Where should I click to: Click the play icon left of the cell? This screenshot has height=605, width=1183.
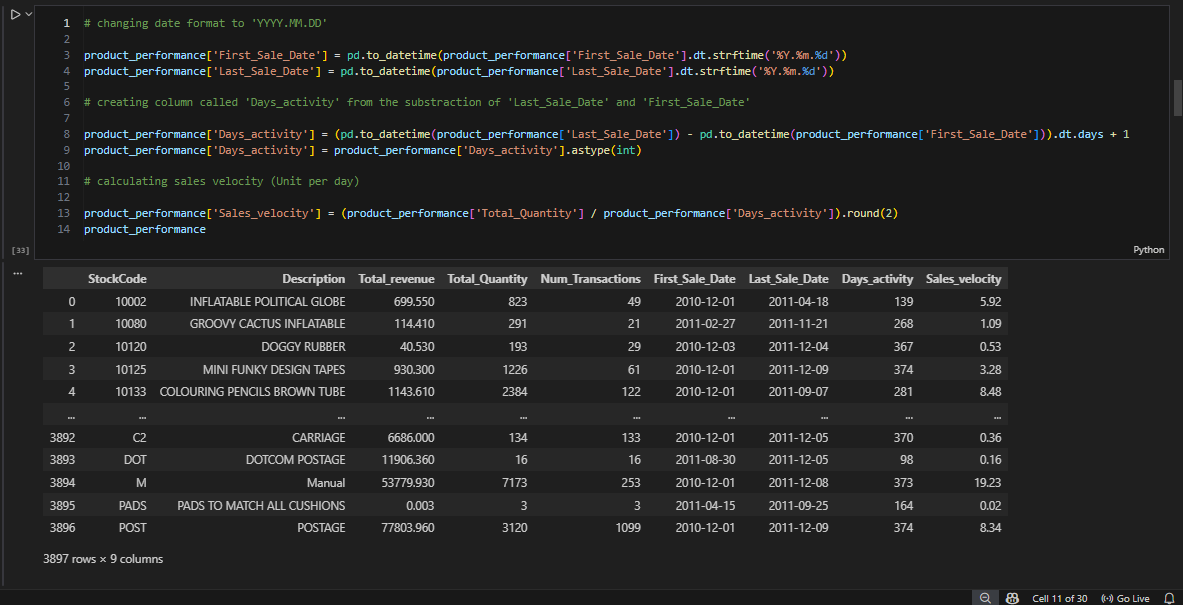click(13, 15)
